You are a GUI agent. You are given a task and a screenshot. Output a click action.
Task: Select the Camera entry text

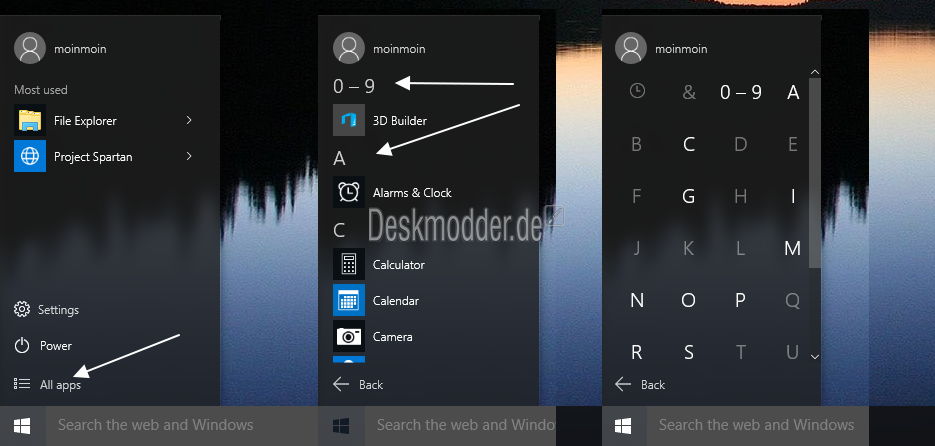[392, 336]
